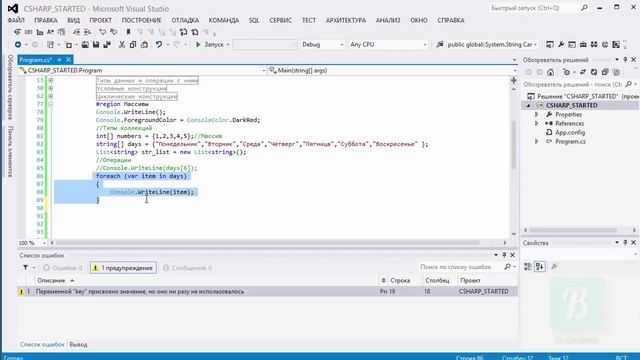The height and width of the screenshot is (360, 640).
Task: Open the ФАЙЛ menu
Action: 16,20
